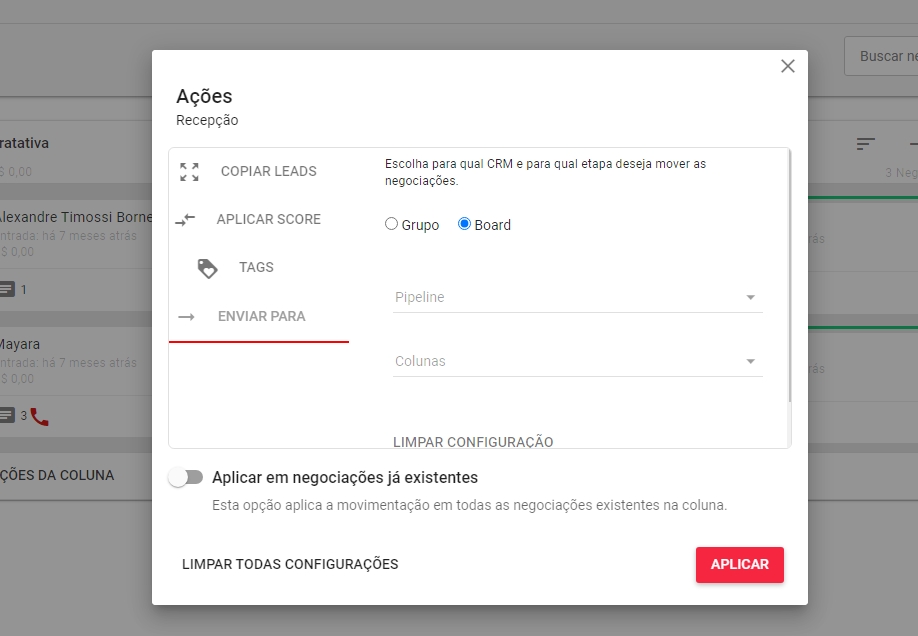Select the Board radio option

(x=464, y=225)
